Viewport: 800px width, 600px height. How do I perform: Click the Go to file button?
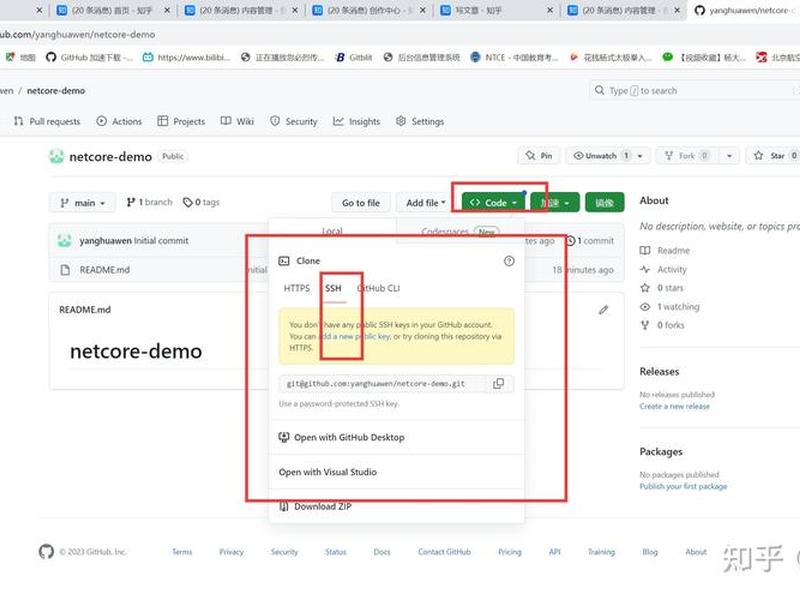pos(361,203)
